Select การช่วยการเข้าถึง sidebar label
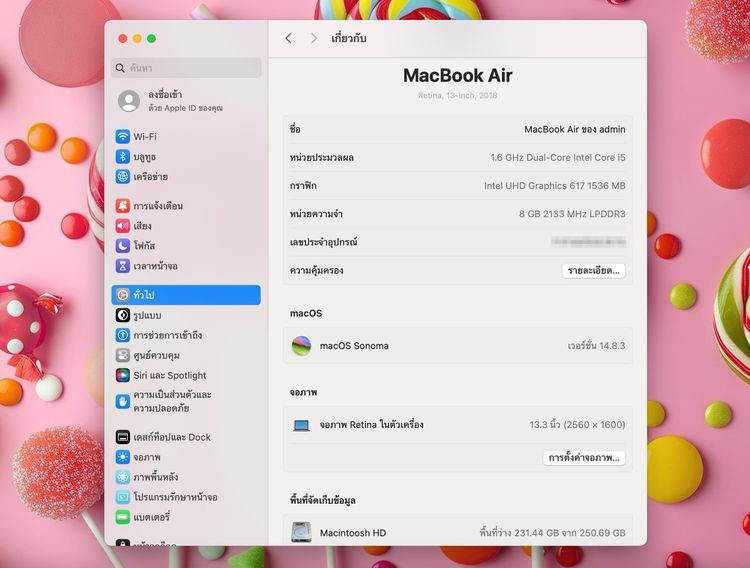 pyautogui.click(x=167, y=335)
